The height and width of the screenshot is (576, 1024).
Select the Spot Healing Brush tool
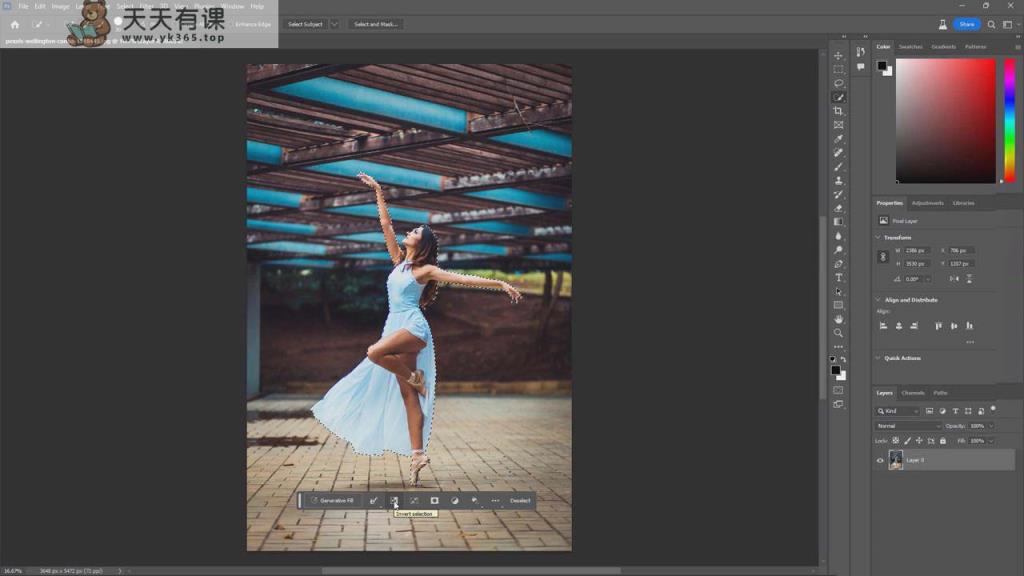[x=839, y=153]
